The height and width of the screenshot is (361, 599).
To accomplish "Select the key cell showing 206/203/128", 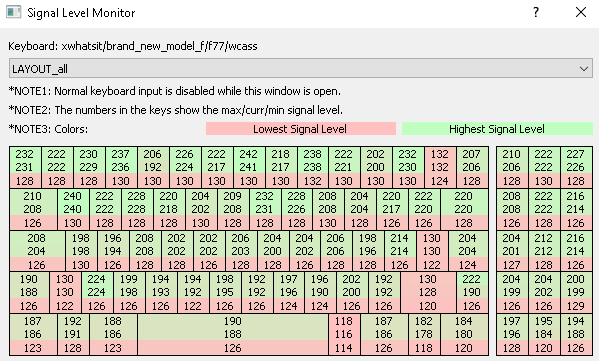I will [241, 251].
